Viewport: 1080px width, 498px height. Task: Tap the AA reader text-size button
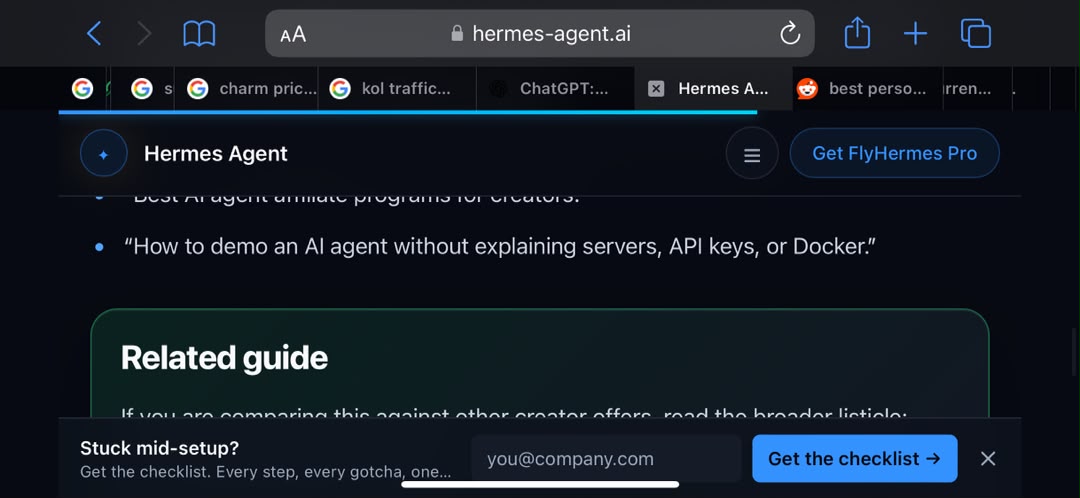(293, 34)
